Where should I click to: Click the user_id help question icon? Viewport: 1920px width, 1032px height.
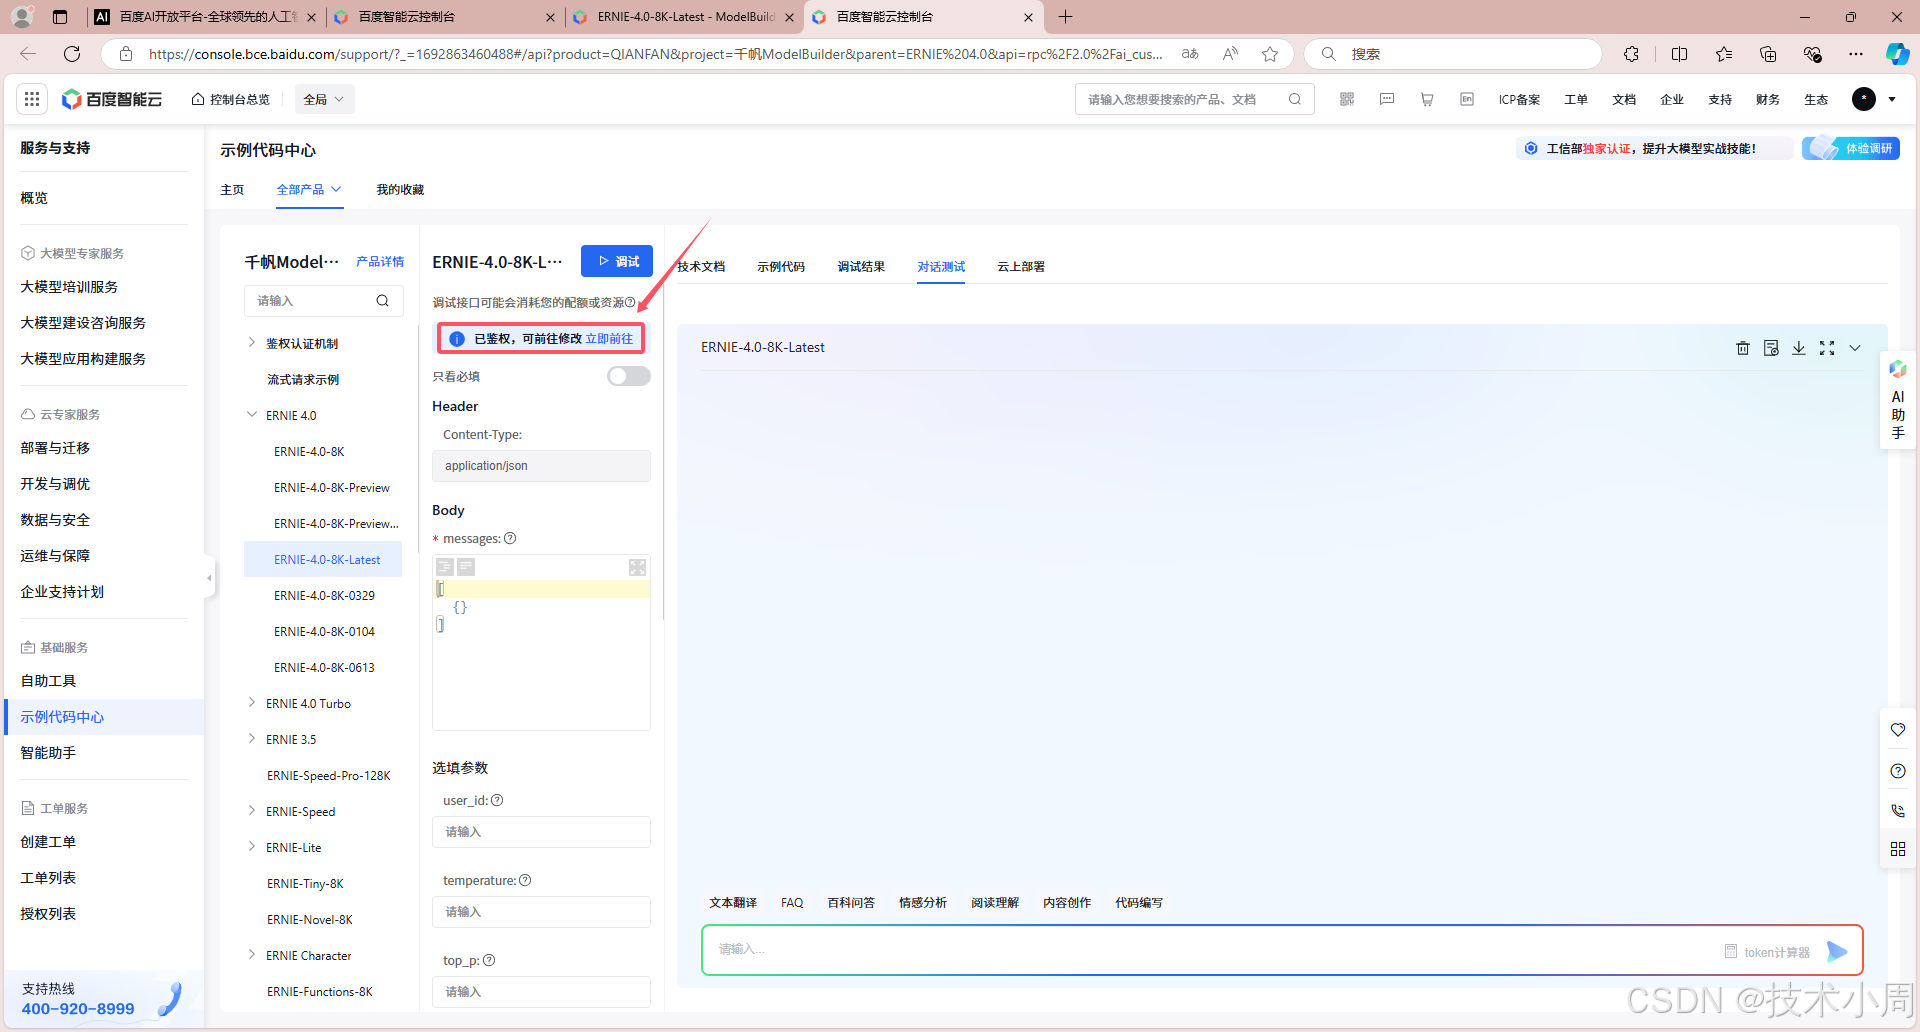(497, 800)
